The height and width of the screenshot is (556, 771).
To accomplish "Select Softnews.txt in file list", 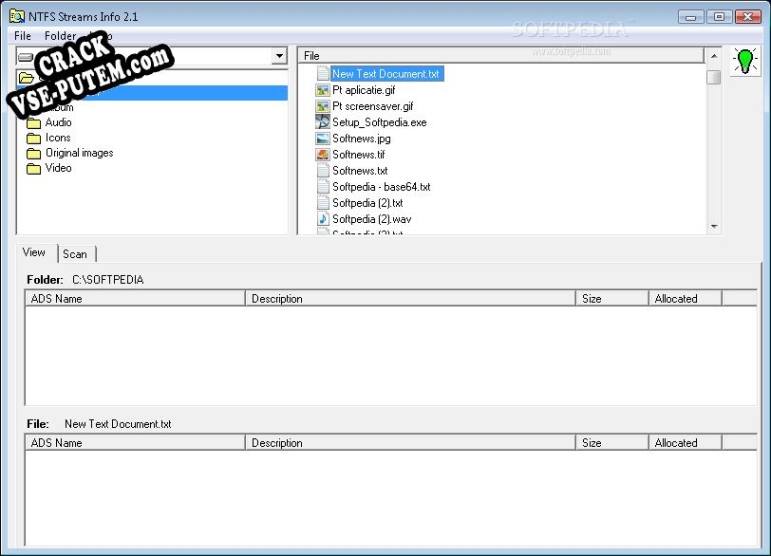I will pyautogui.click(x=360, y=171).
